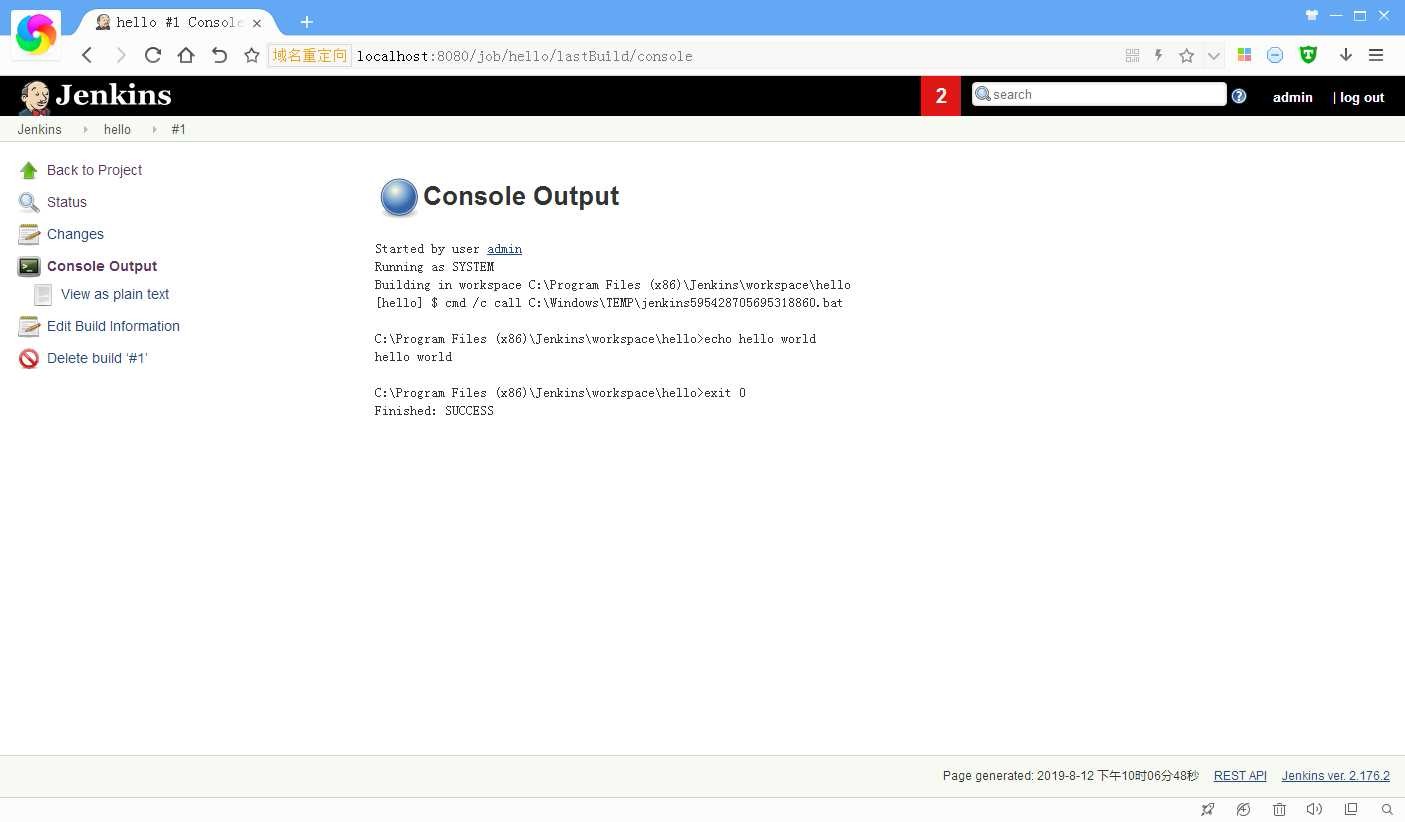Open the Changes link
The image size is (1405, 822).
75,234
